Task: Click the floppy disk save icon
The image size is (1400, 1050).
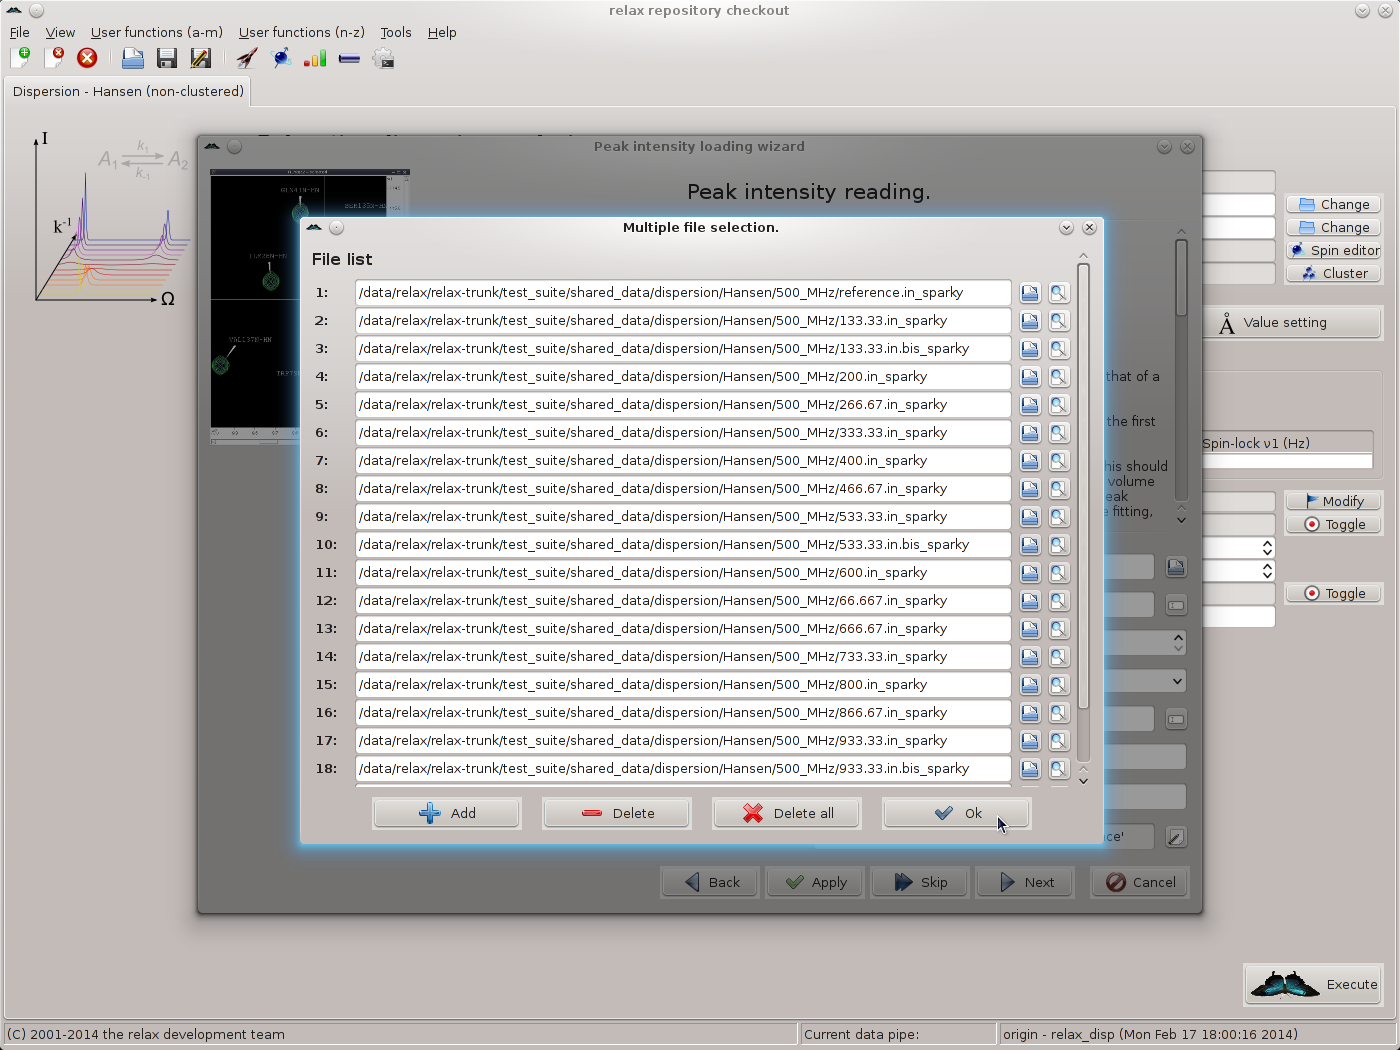Action: [167, 58]
